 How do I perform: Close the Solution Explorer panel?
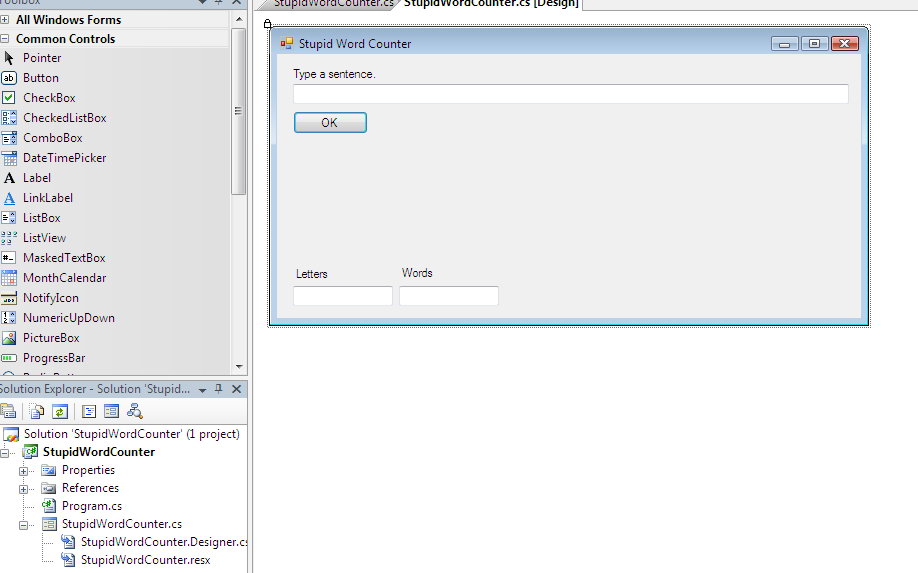tap(237, 389)
